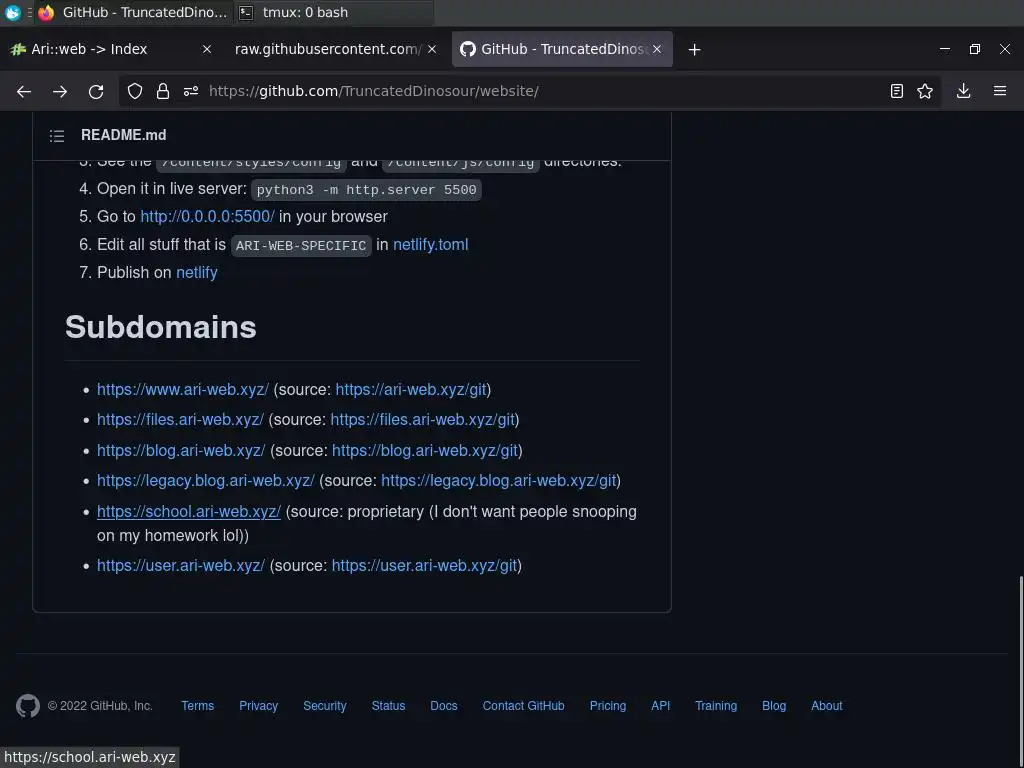This screenshot has height=768, width=1024.
Task: Click ARI-WEB-SPECIFIC code text
Action: pyautogui.click(x=301, y=246)
